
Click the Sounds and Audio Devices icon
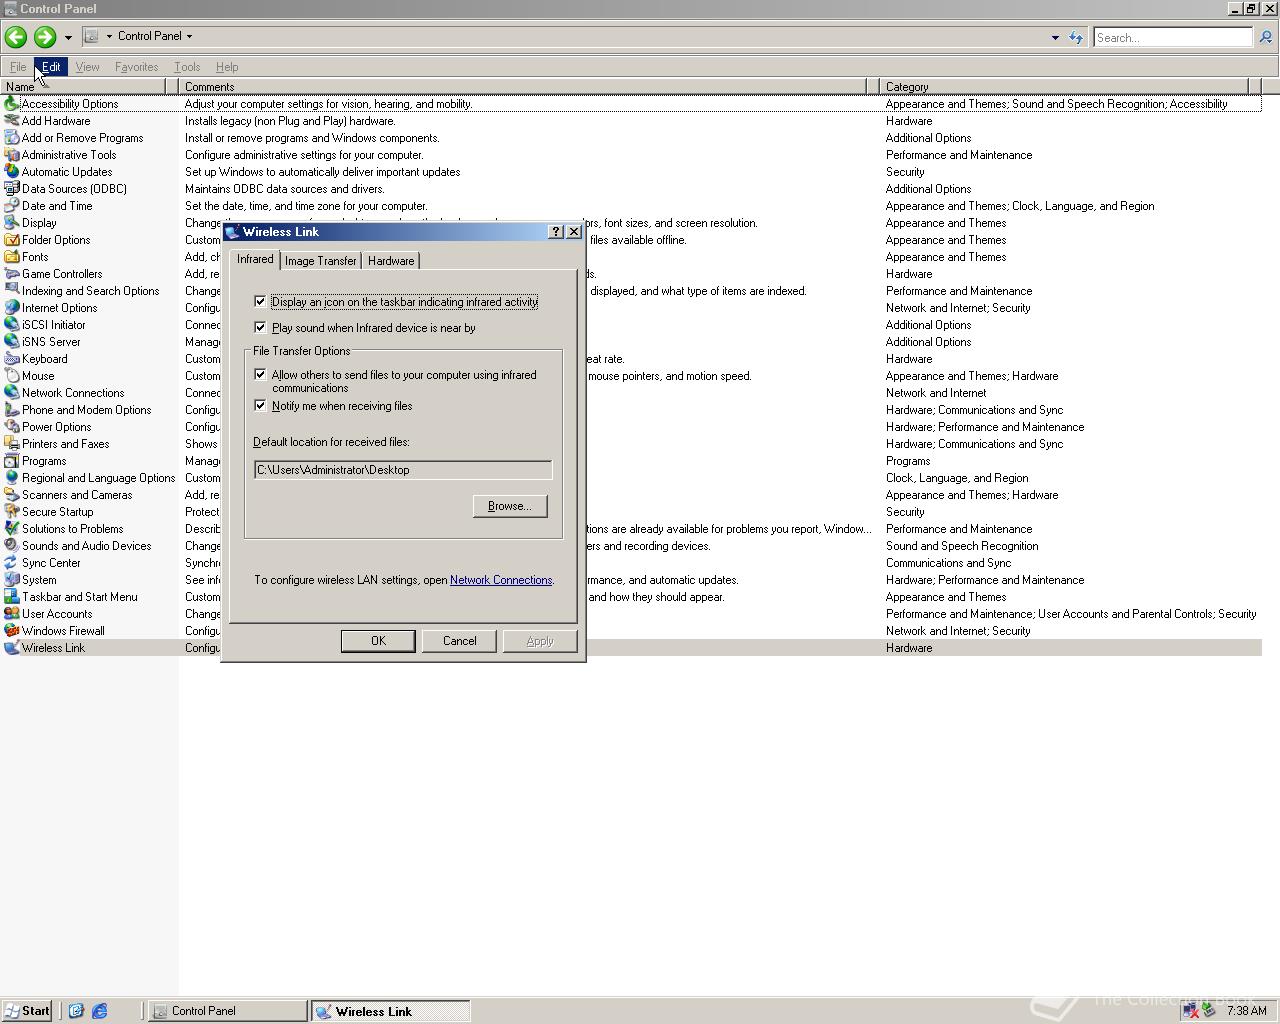[x=12, y=546]
